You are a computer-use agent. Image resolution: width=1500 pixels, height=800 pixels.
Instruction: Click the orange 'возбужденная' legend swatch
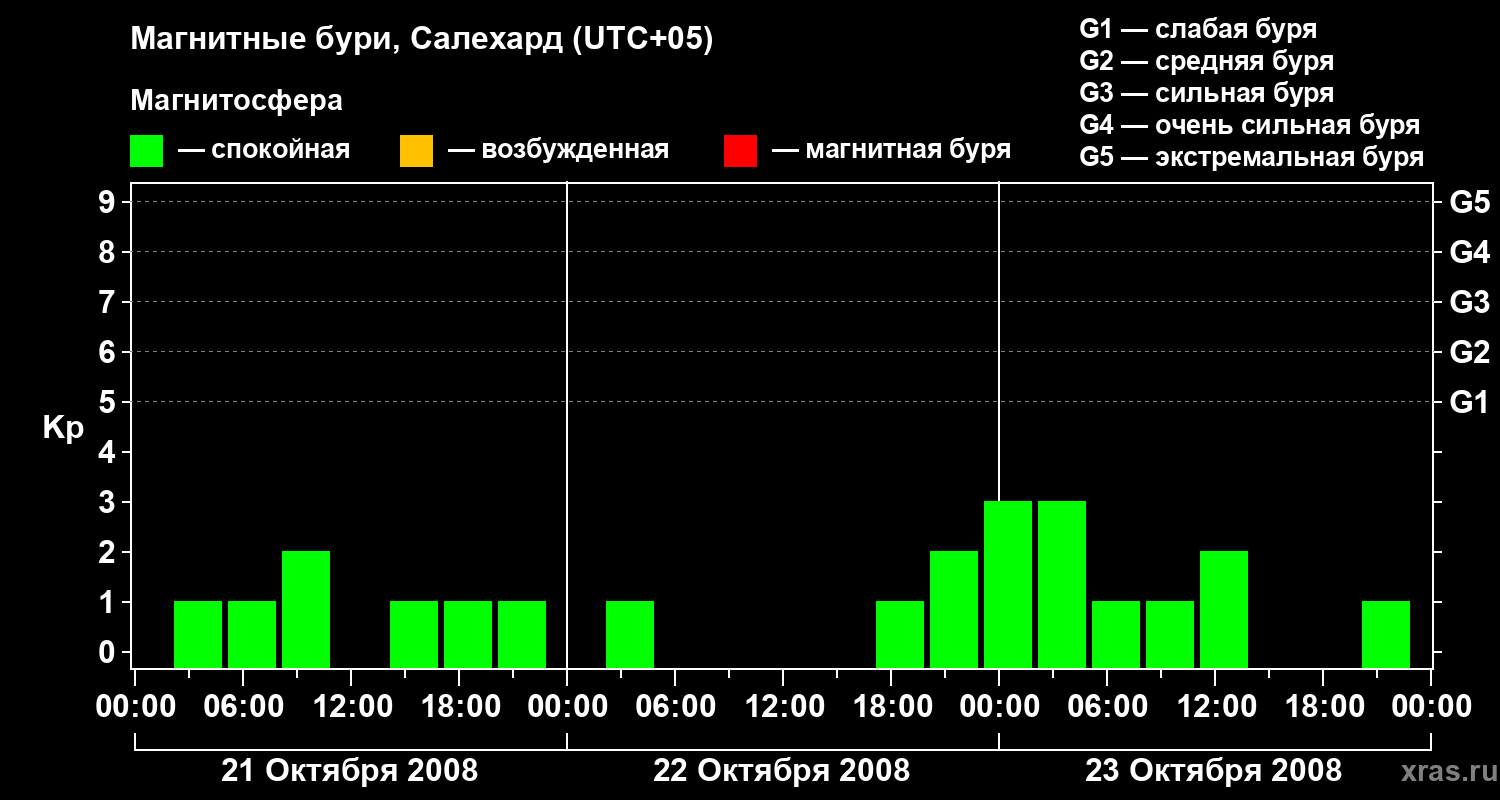click(x=416, y=151)
